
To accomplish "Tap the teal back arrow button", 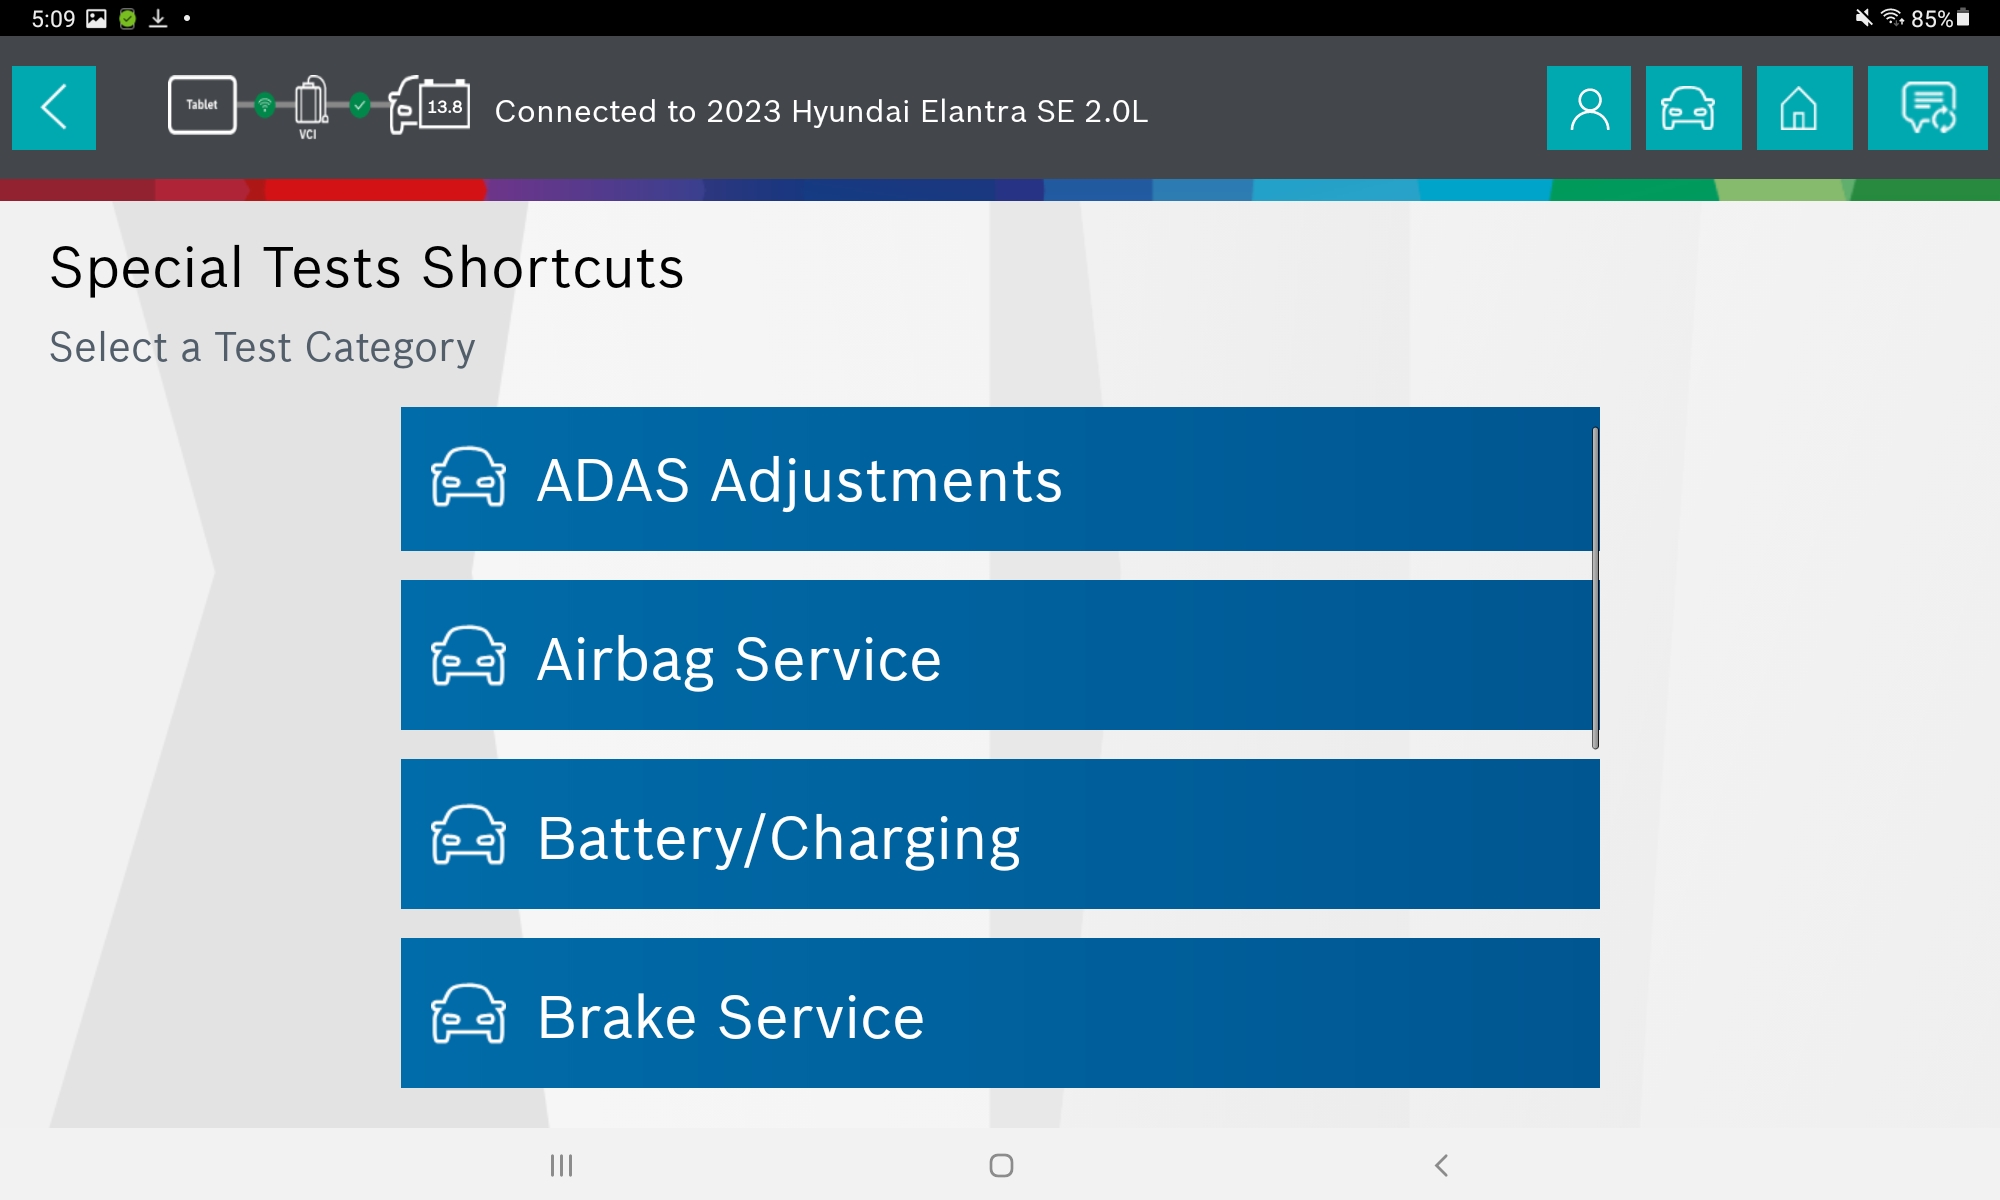I will pos(54,108).
